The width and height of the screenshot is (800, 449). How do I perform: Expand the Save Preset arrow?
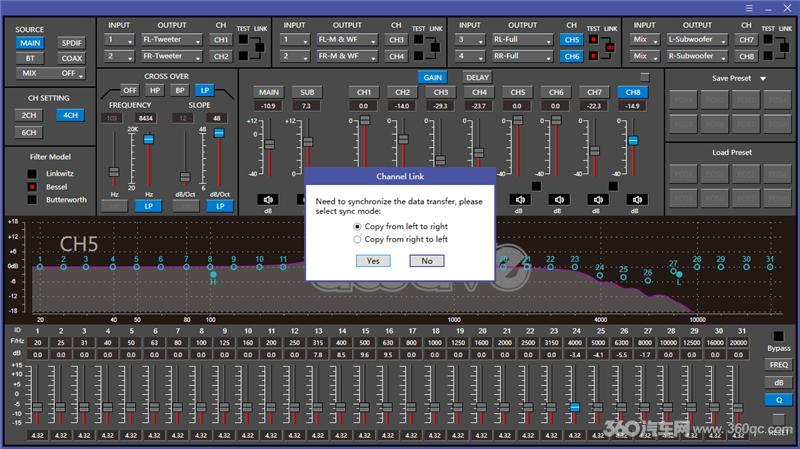(763, 79)
